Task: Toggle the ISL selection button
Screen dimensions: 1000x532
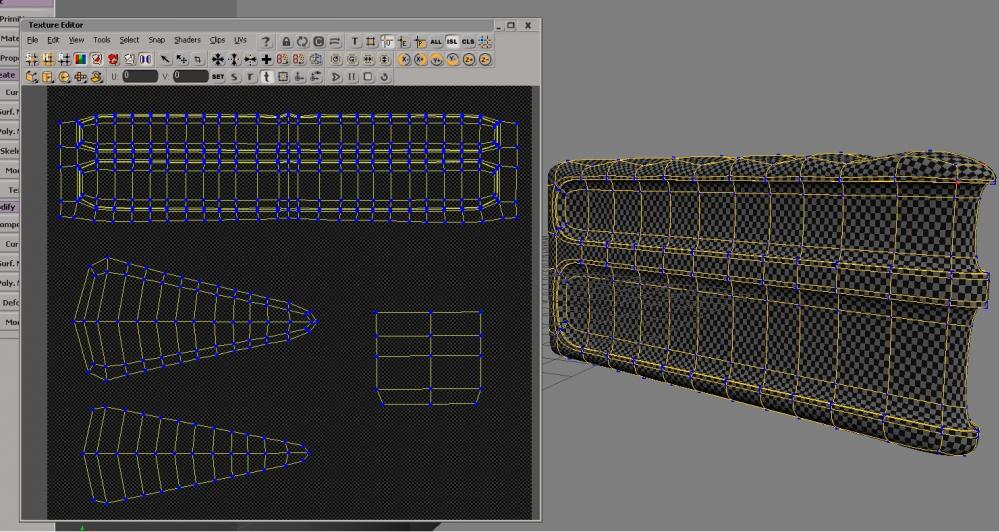Action: 452,42
